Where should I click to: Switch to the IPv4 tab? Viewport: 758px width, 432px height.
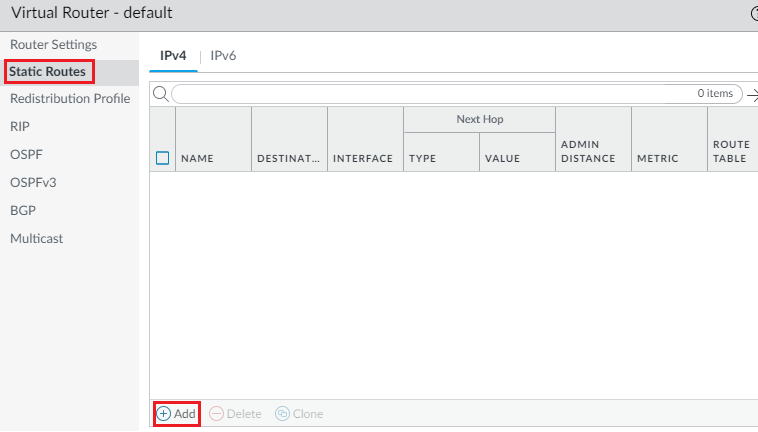[173, 56]
